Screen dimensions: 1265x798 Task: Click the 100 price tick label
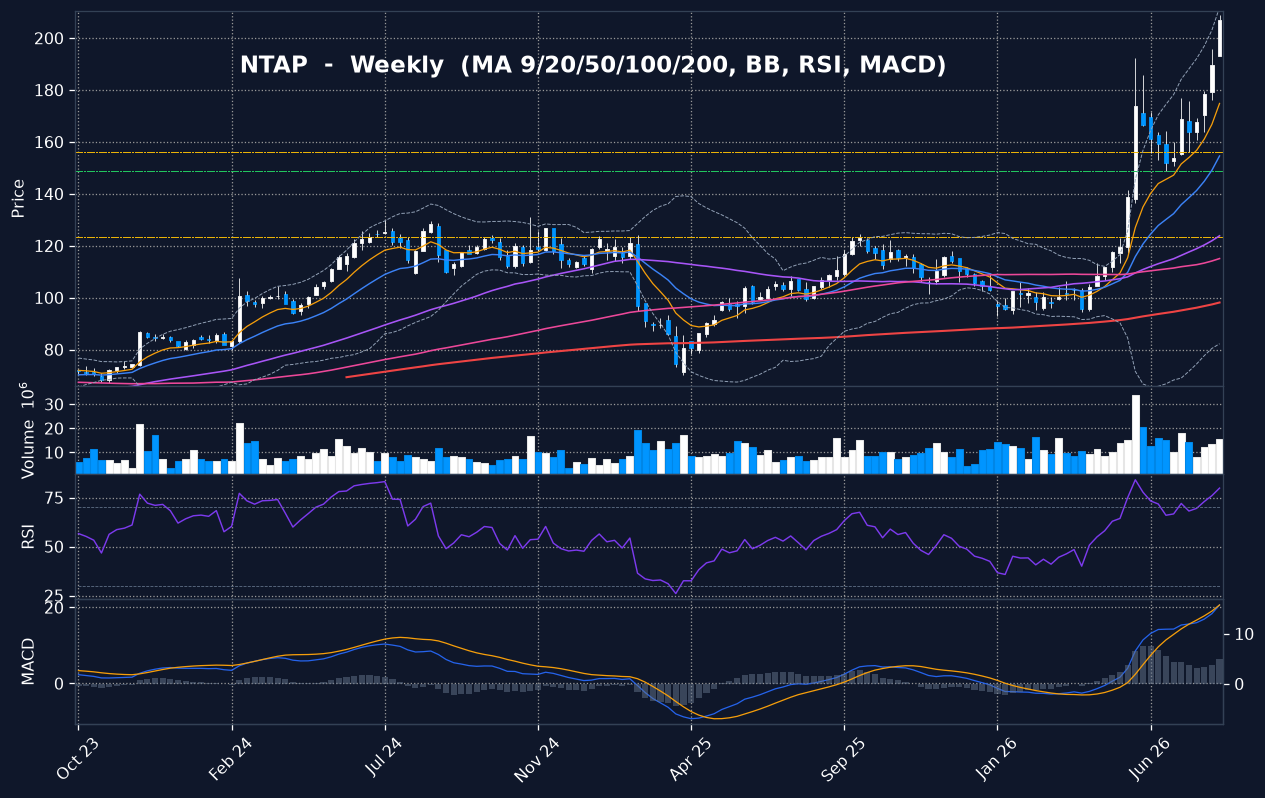pos(50,299)
